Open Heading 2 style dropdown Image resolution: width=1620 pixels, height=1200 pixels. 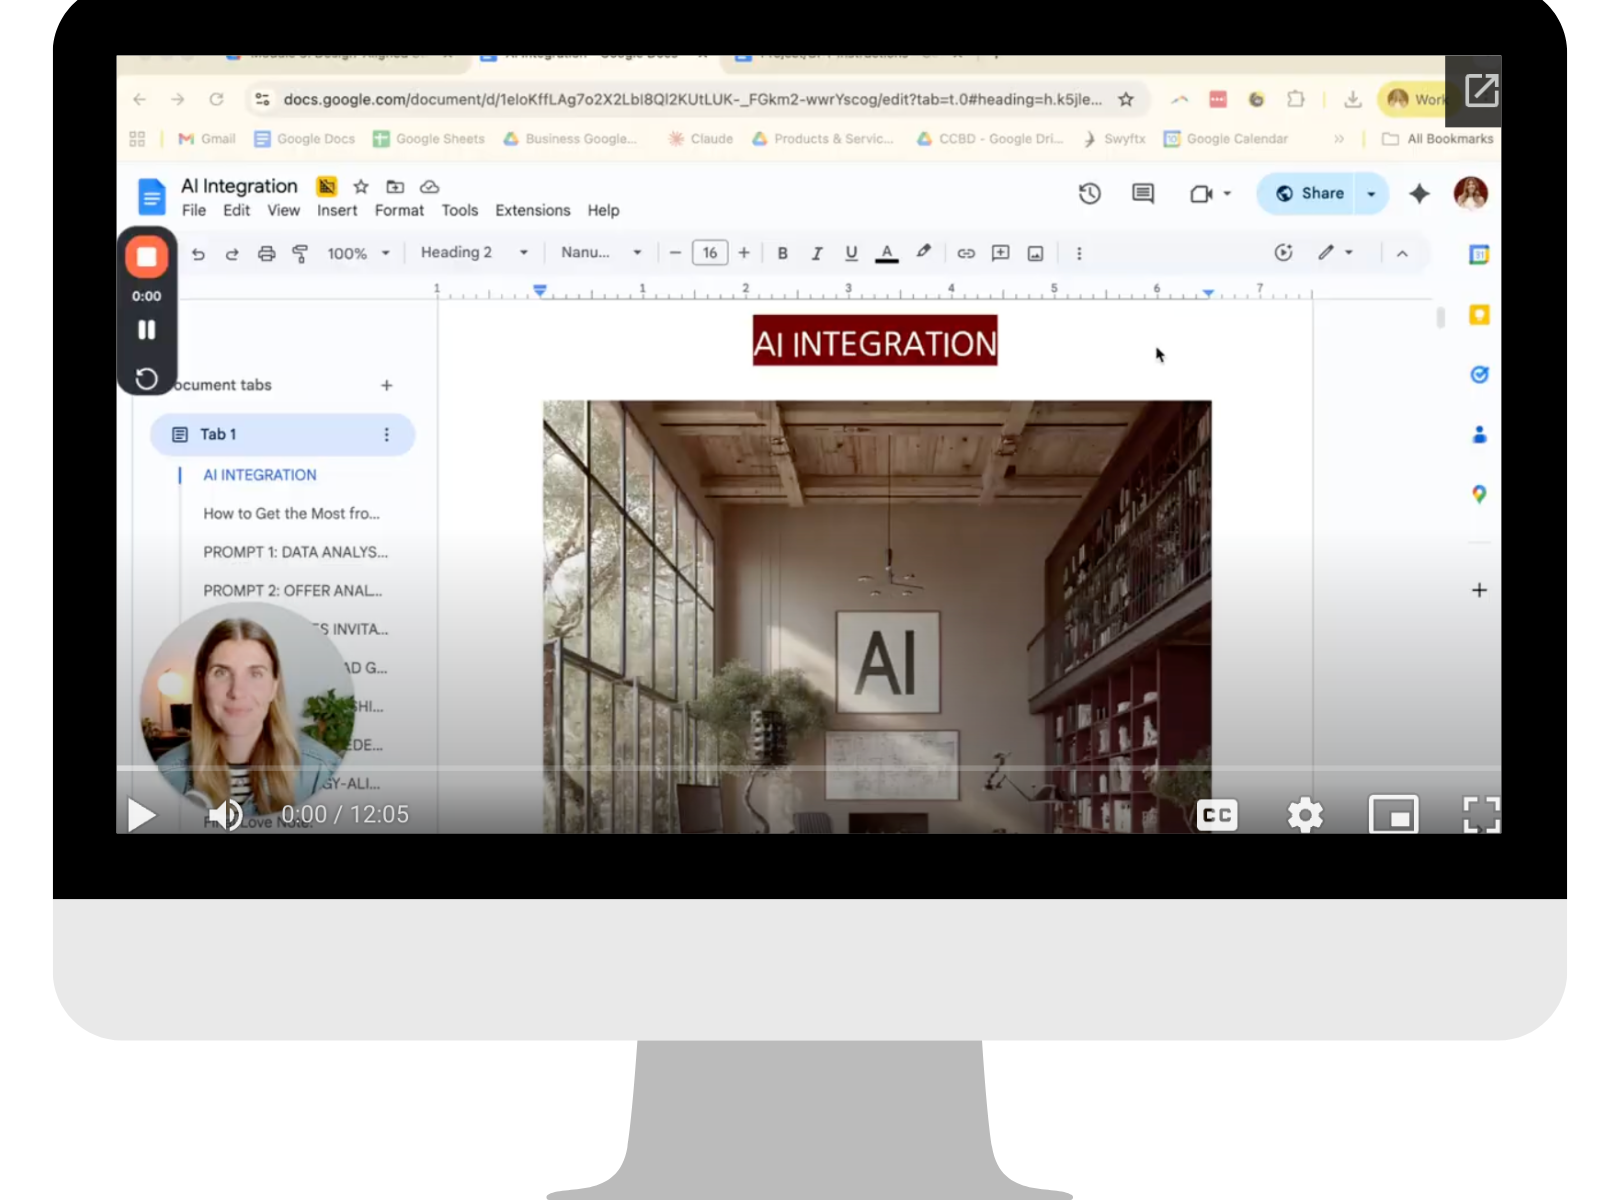[x=473, y=253]
